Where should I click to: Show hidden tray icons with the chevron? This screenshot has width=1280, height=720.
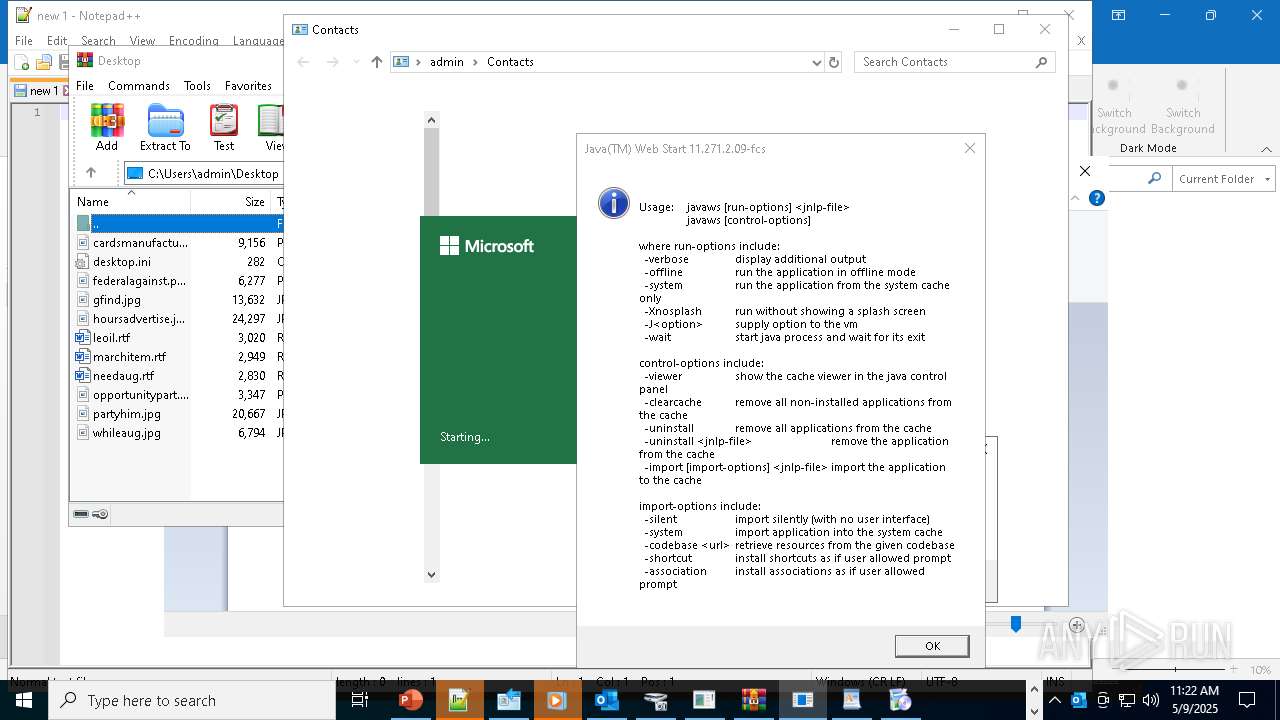click(x=1054, y=700)
